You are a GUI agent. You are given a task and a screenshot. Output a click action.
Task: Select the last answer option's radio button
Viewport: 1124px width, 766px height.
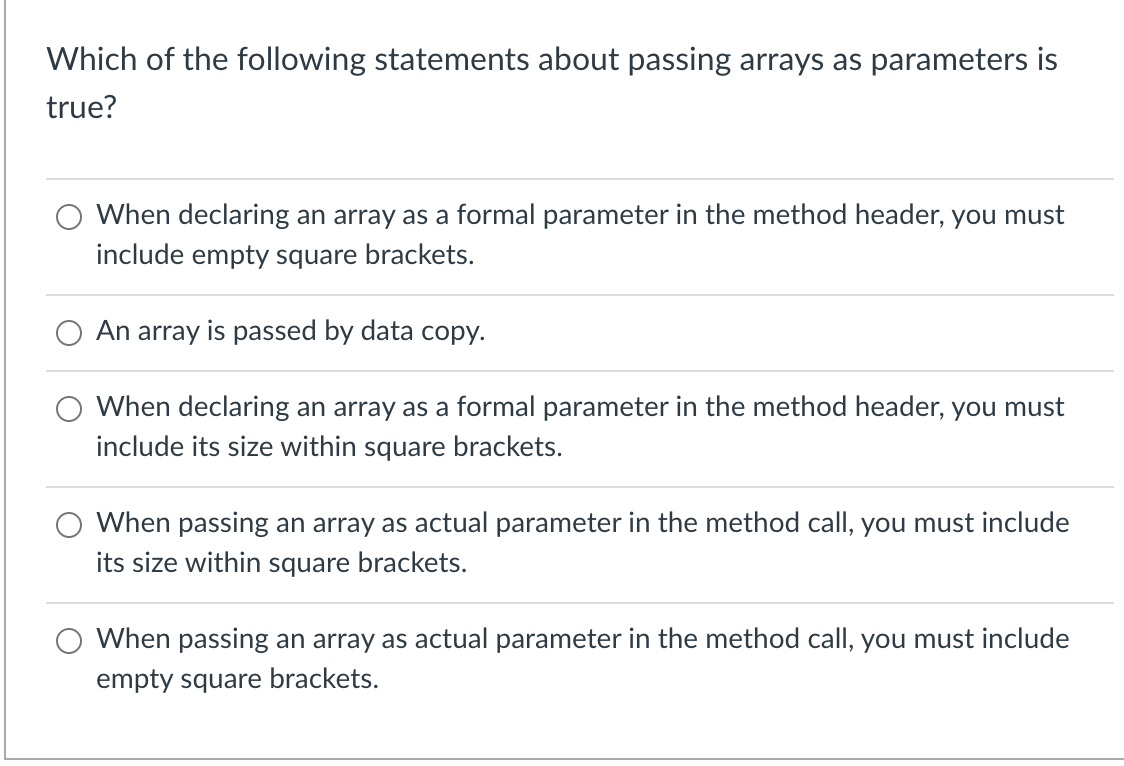pos(69,640)
